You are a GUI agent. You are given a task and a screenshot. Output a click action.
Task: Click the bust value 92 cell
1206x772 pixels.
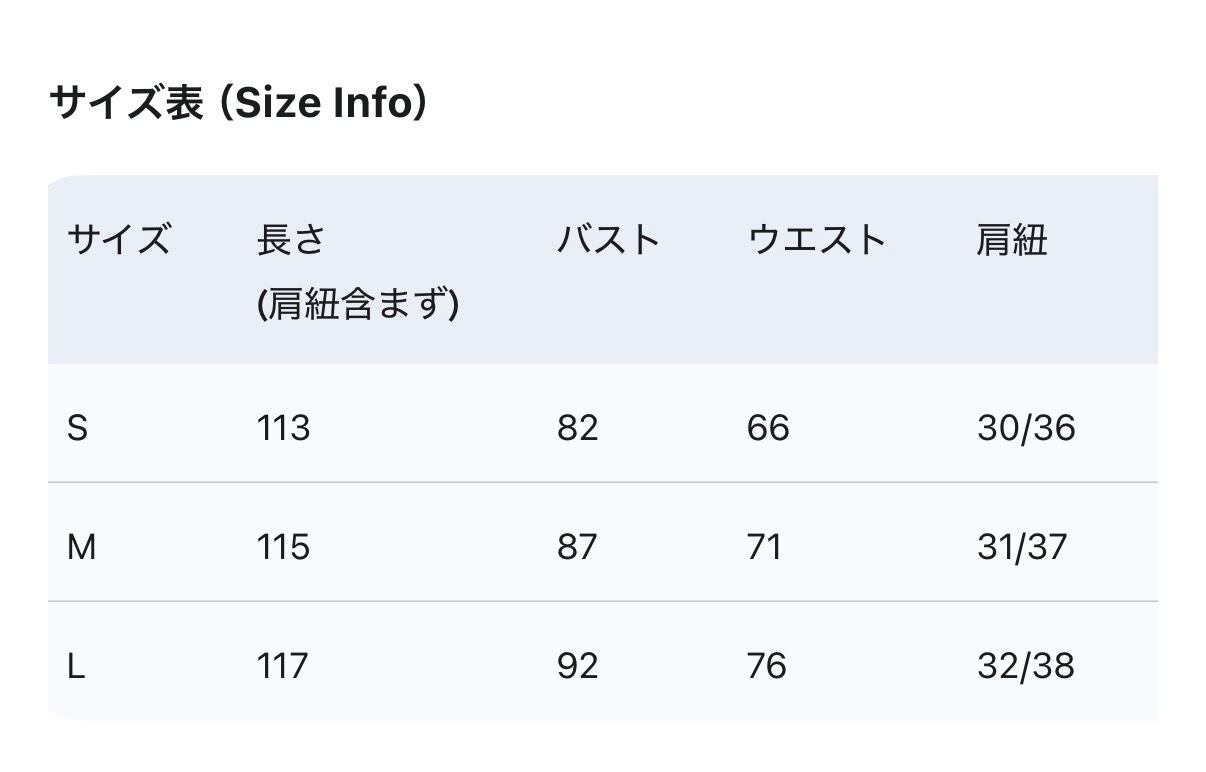577,666
